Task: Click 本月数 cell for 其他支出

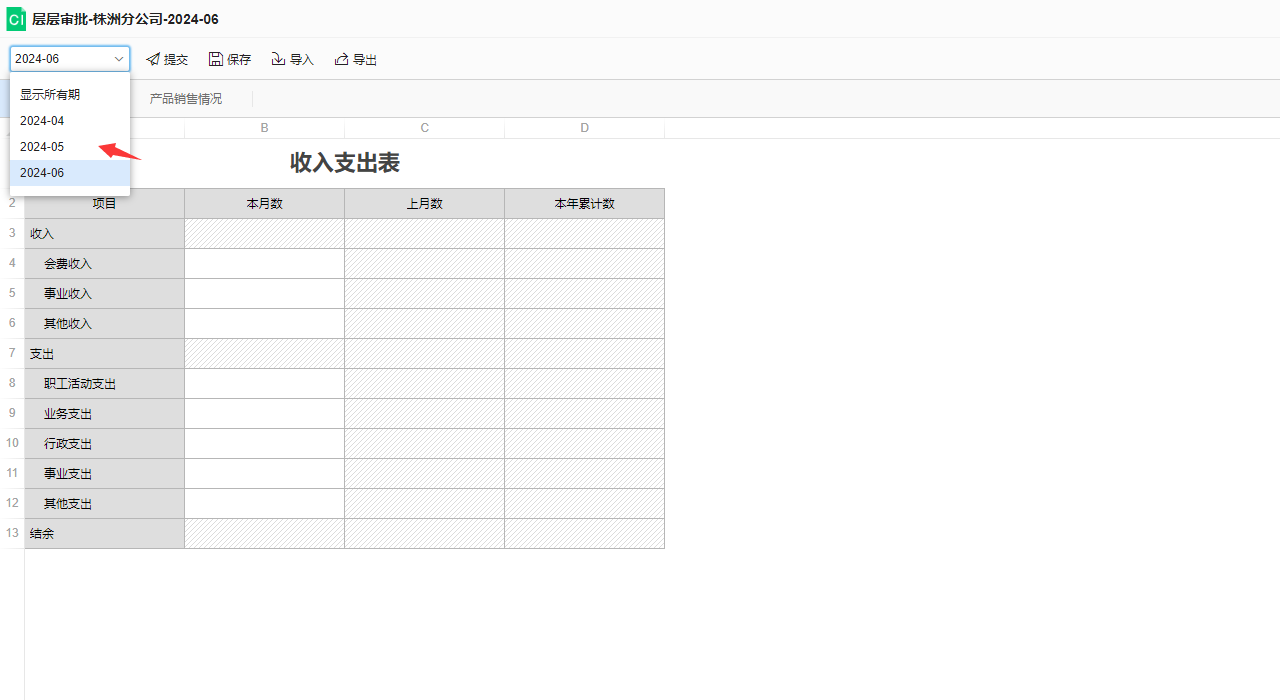Action: pos(264,504)
